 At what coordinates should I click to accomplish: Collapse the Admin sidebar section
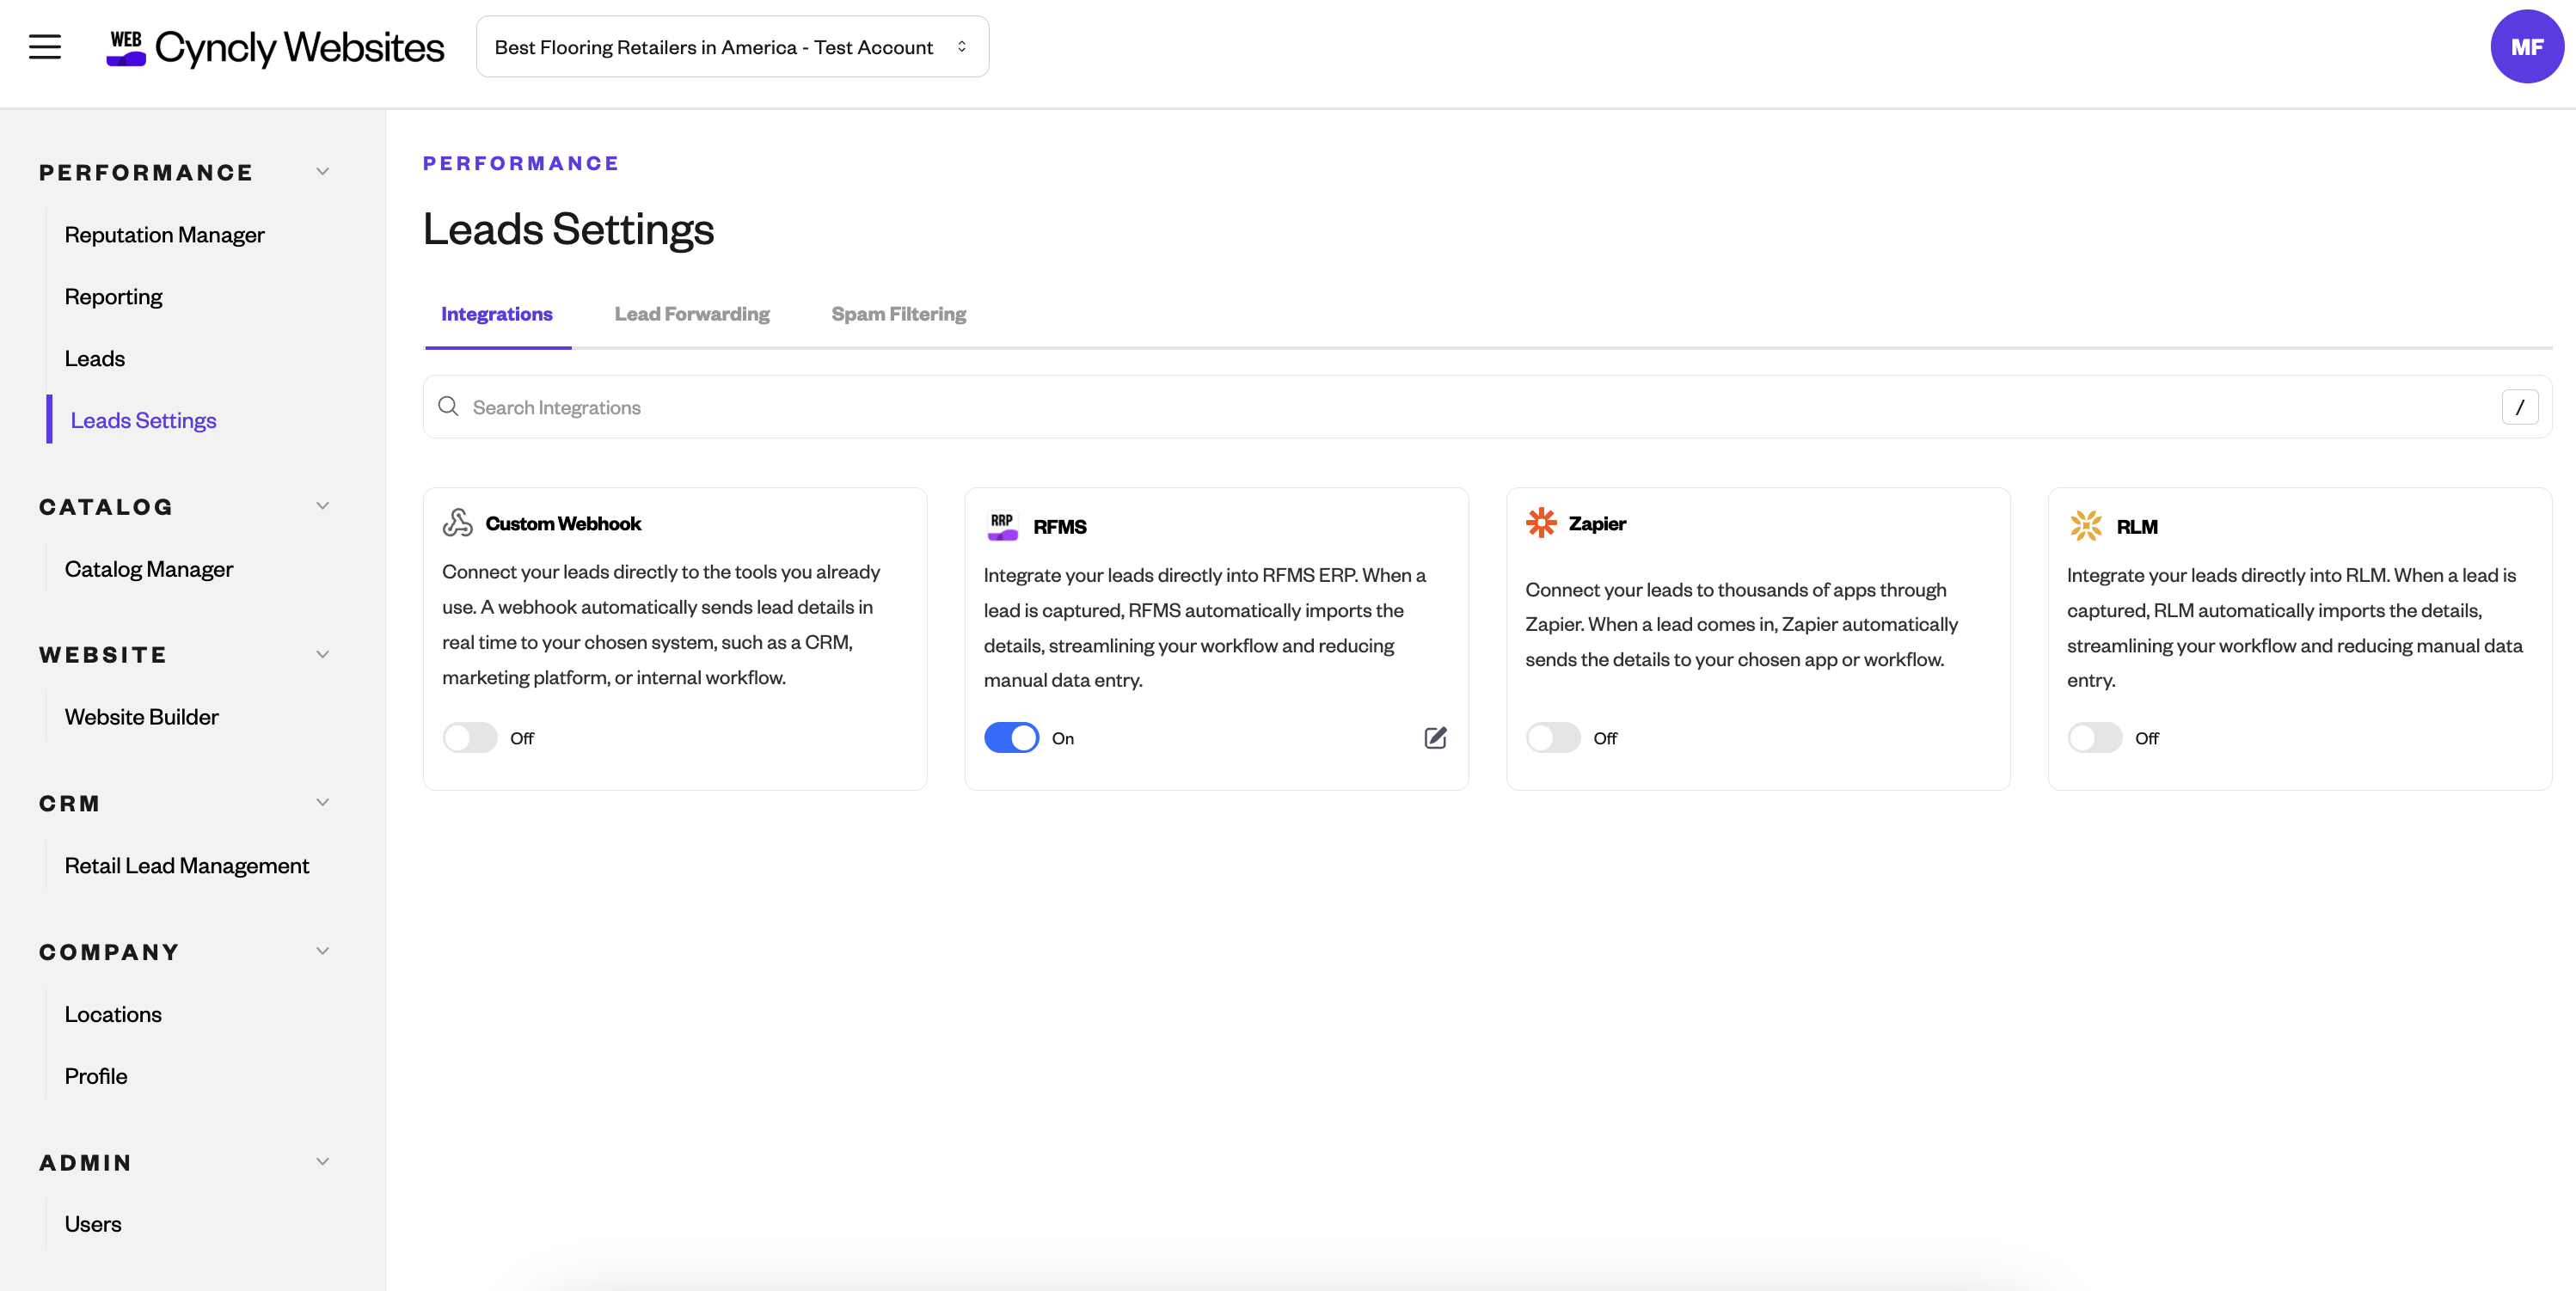click(x=322, y=1162)
